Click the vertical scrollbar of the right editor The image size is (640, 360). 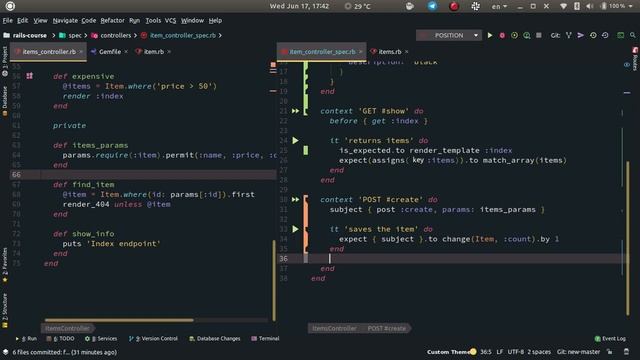click(x=628, y=238)
